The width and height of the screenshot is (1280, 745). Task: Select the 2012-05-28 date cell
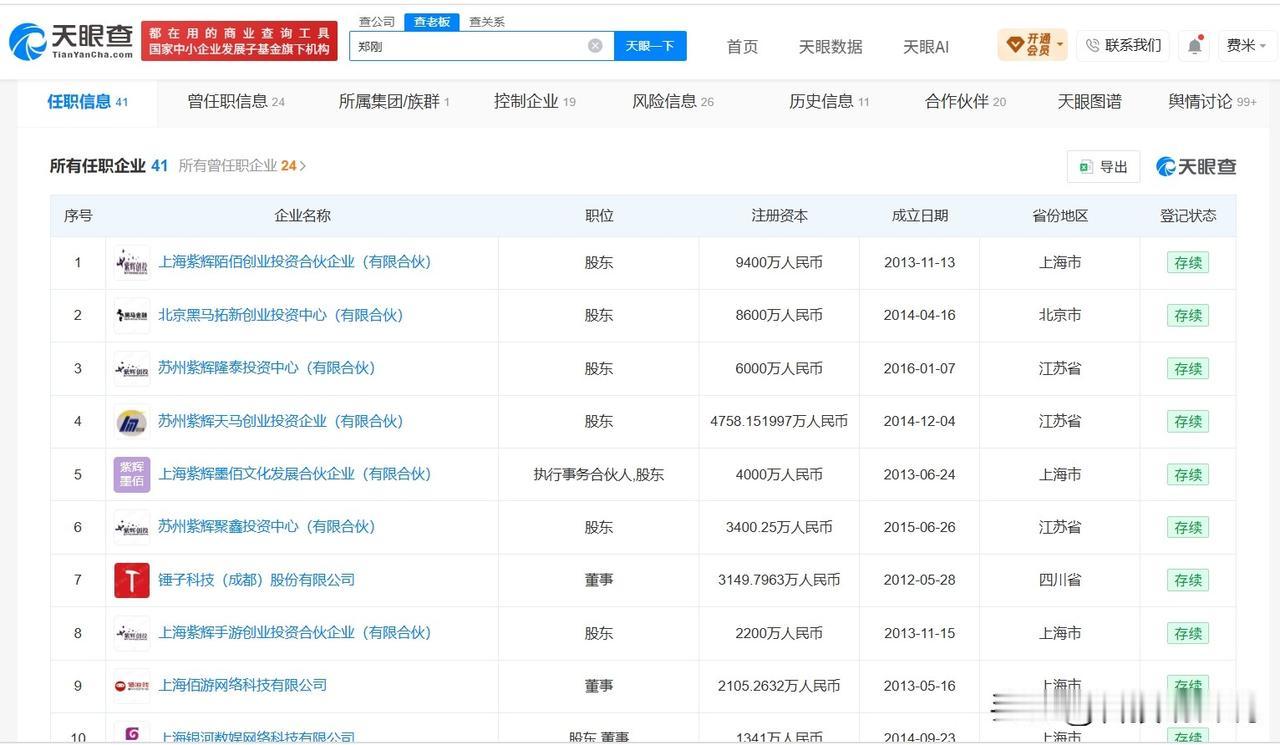pos(919,580)
